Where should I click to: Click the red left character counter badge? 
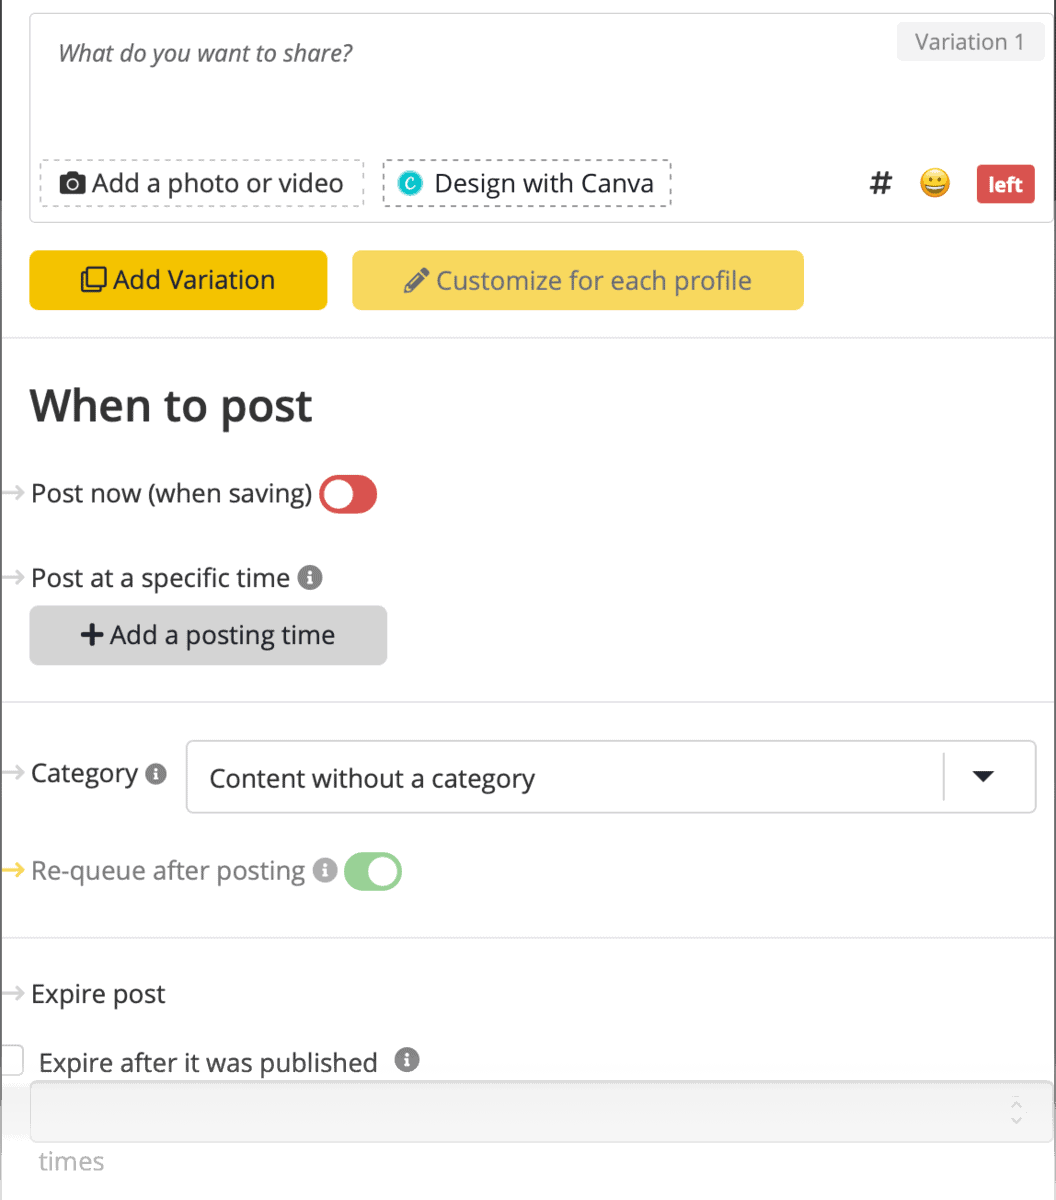click(1005, 183)
